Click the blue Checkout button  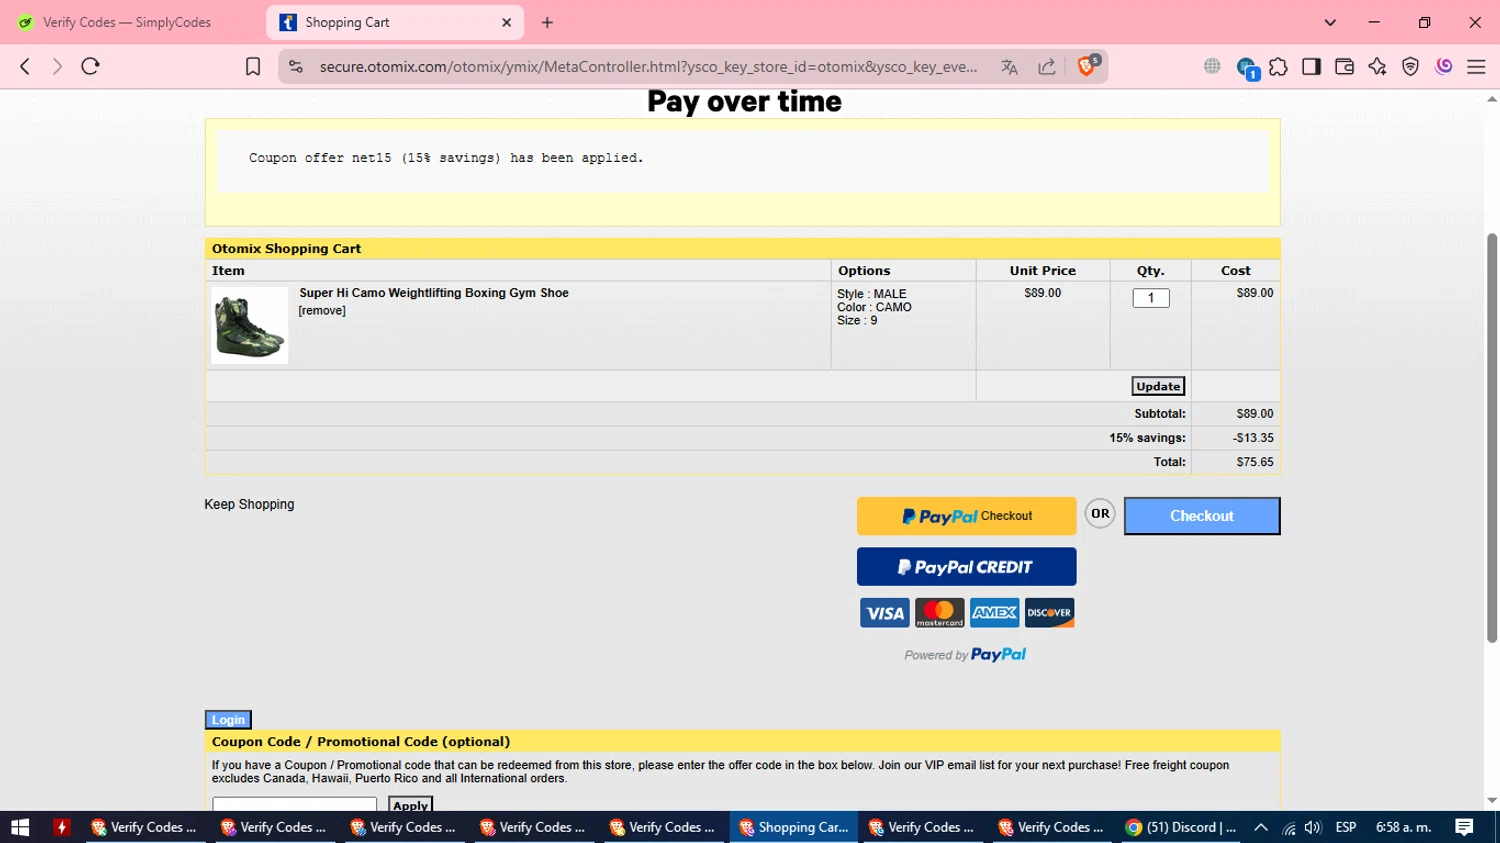[x=1202, y=516]
